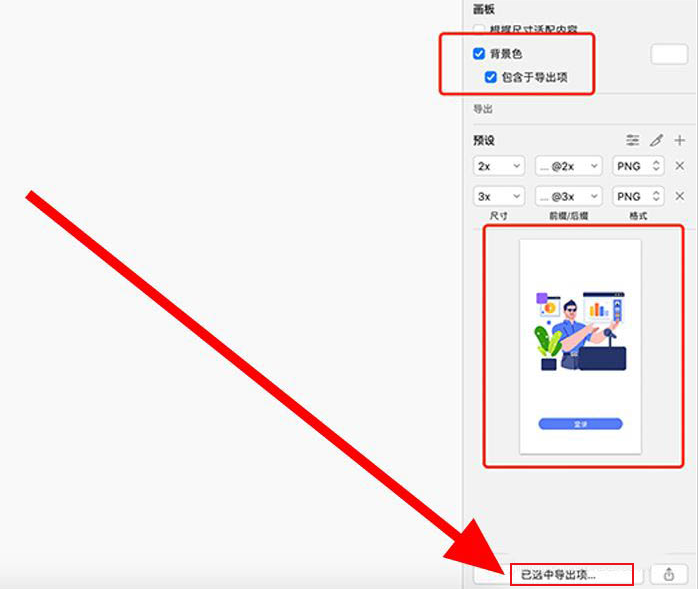Toggle the 包含于导出项 checkbox
The width and height of the screenshot is (698, 589).
(491, 77)
